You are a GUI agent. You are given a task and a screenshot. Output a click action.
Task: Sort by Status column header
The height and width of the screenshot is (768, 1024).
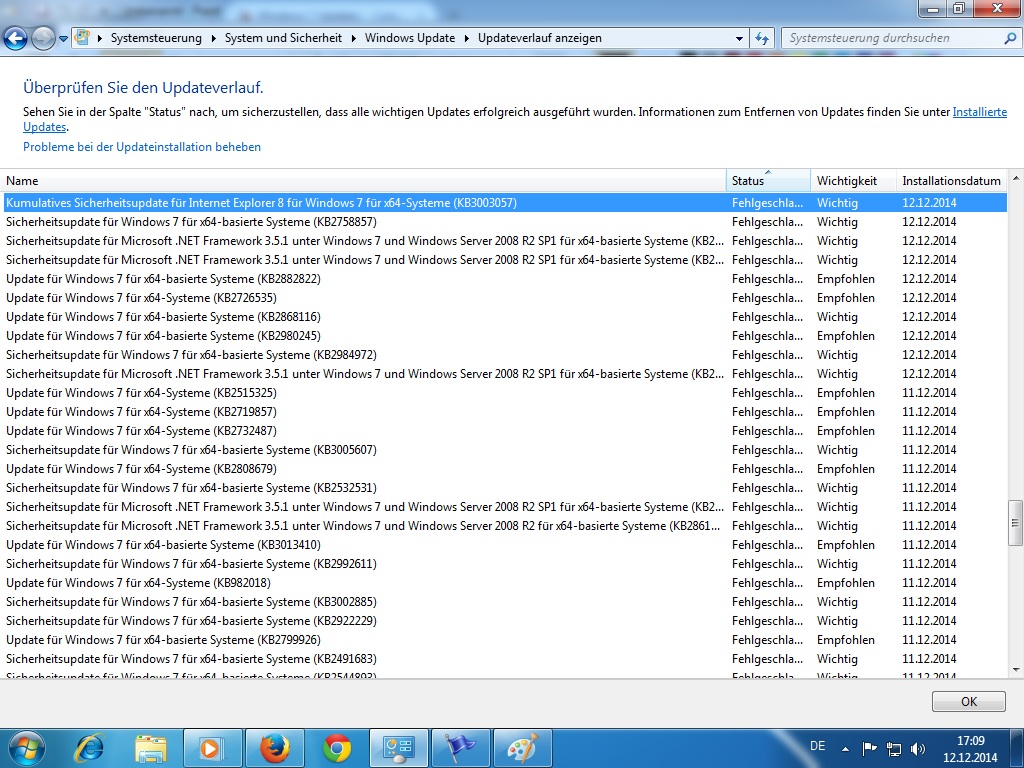768,181
